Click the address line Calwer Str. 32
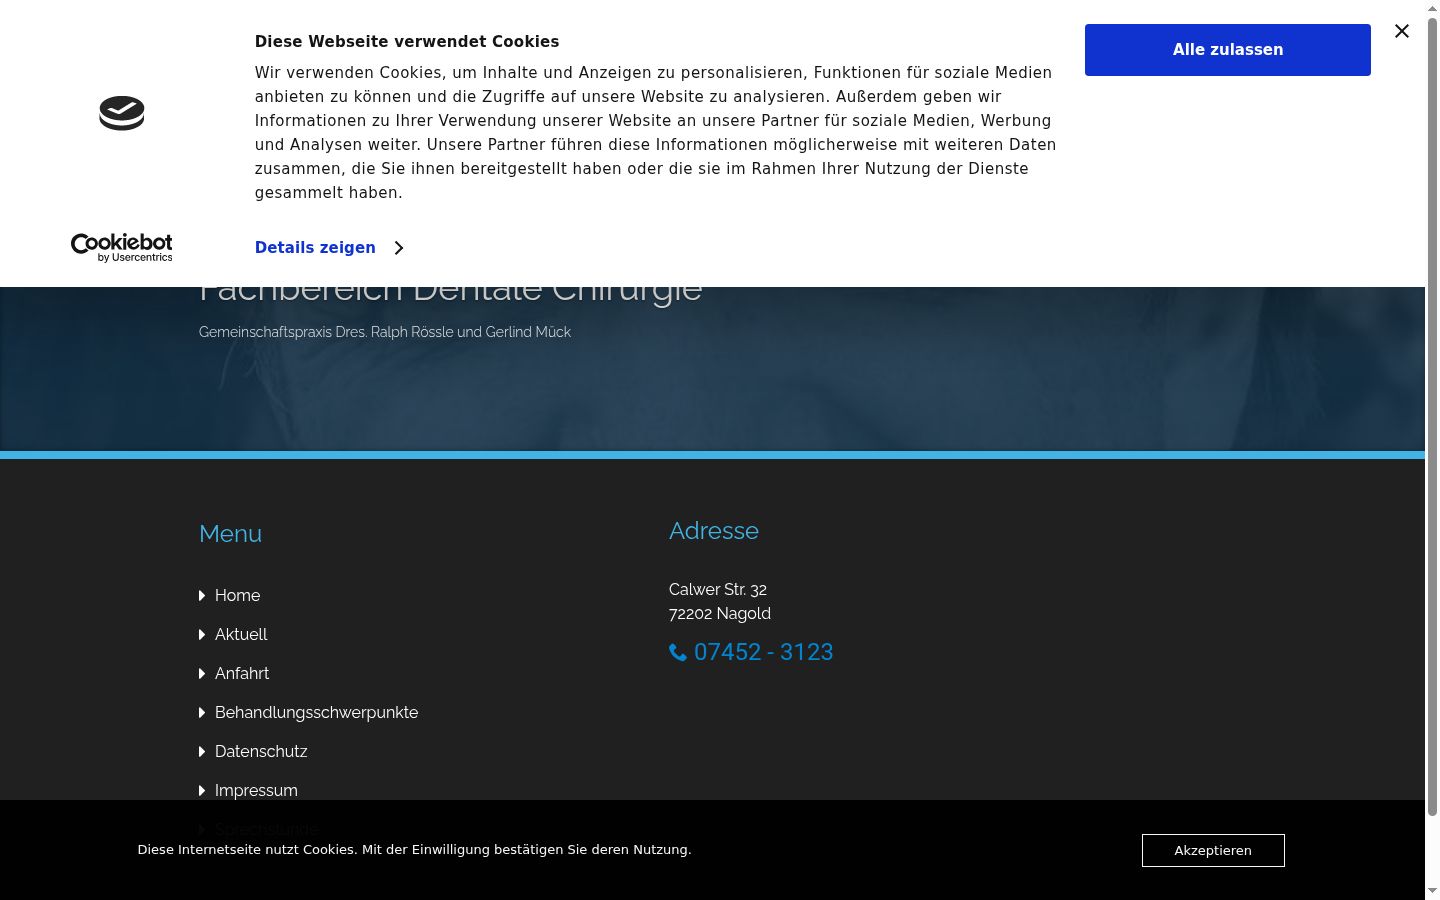The image size is (1440, 900). (x=718, y=590)
